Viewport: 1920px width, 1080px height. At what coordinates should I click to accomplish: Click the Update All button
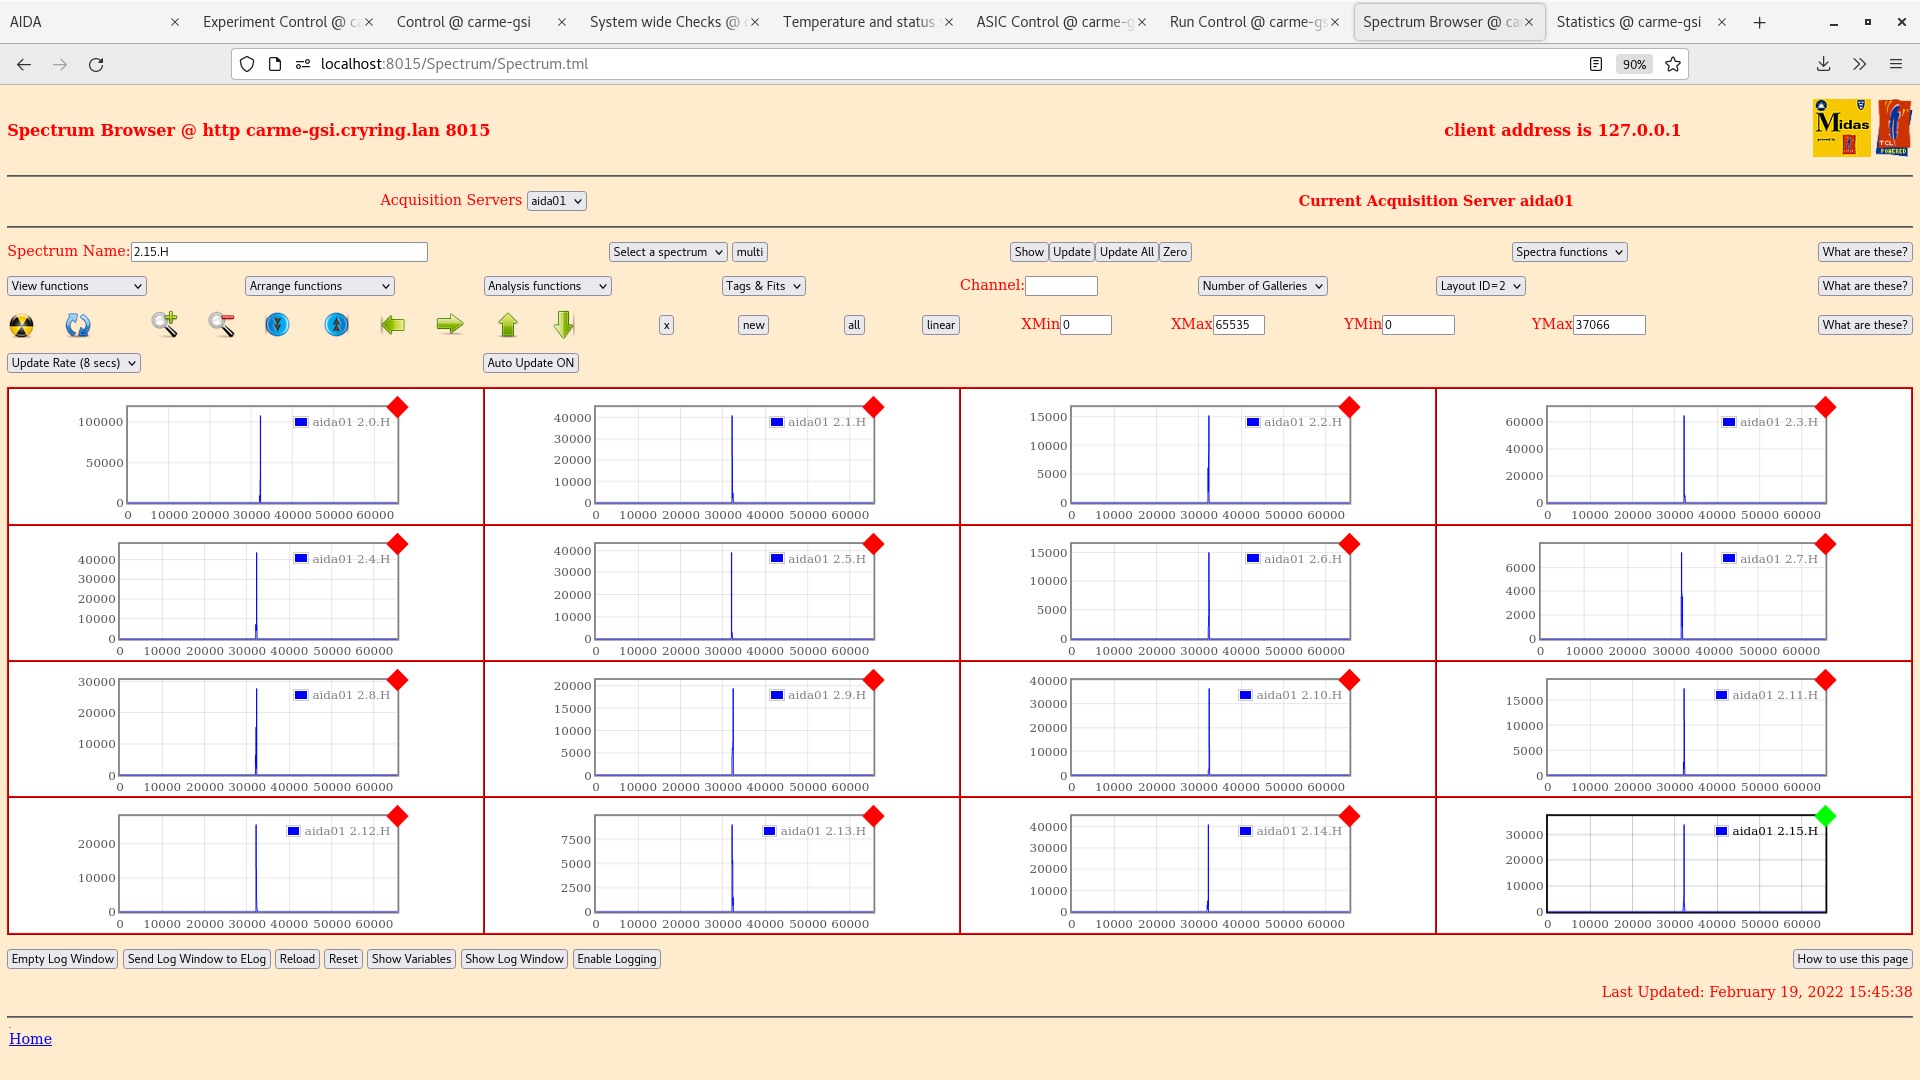(1126, 251)
